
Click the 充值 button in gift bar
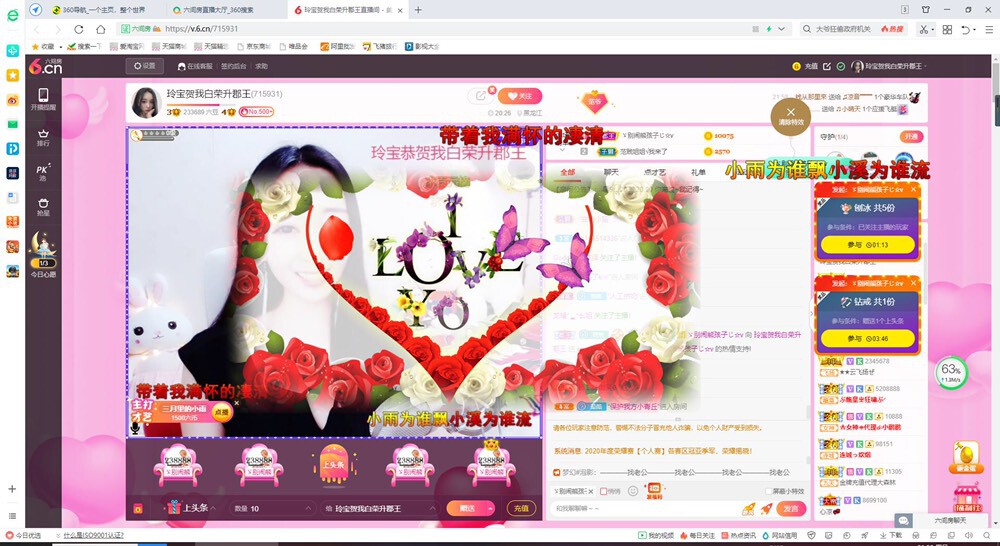(521, 508)
